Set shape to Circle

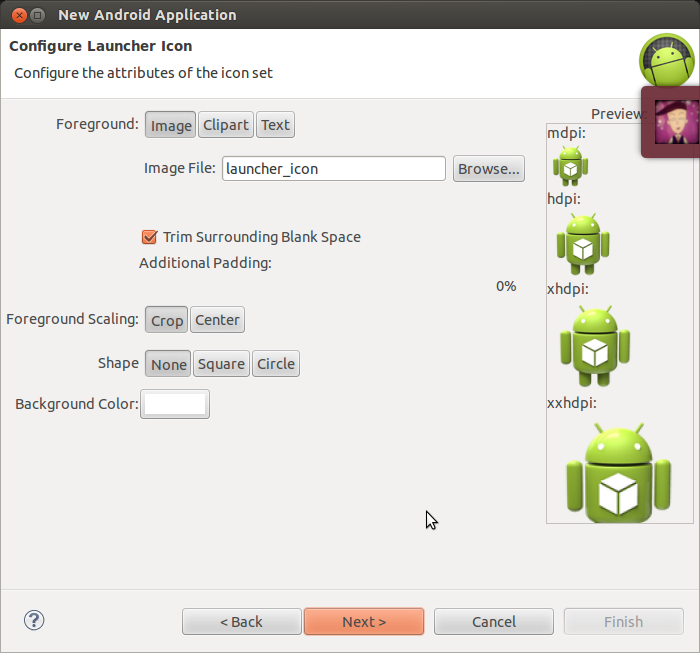pyautogui.click(x=276, y=364)
